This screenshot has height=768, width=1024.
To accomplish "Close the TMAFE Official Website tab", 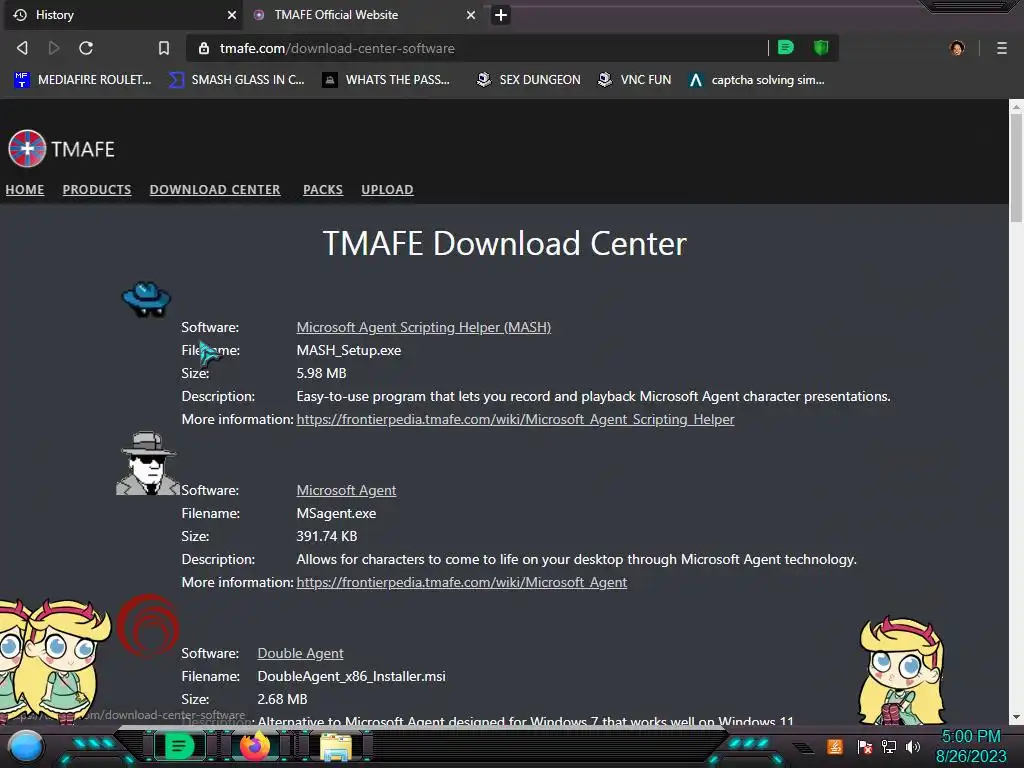I will pyautogui.click(x=471, y=15).
